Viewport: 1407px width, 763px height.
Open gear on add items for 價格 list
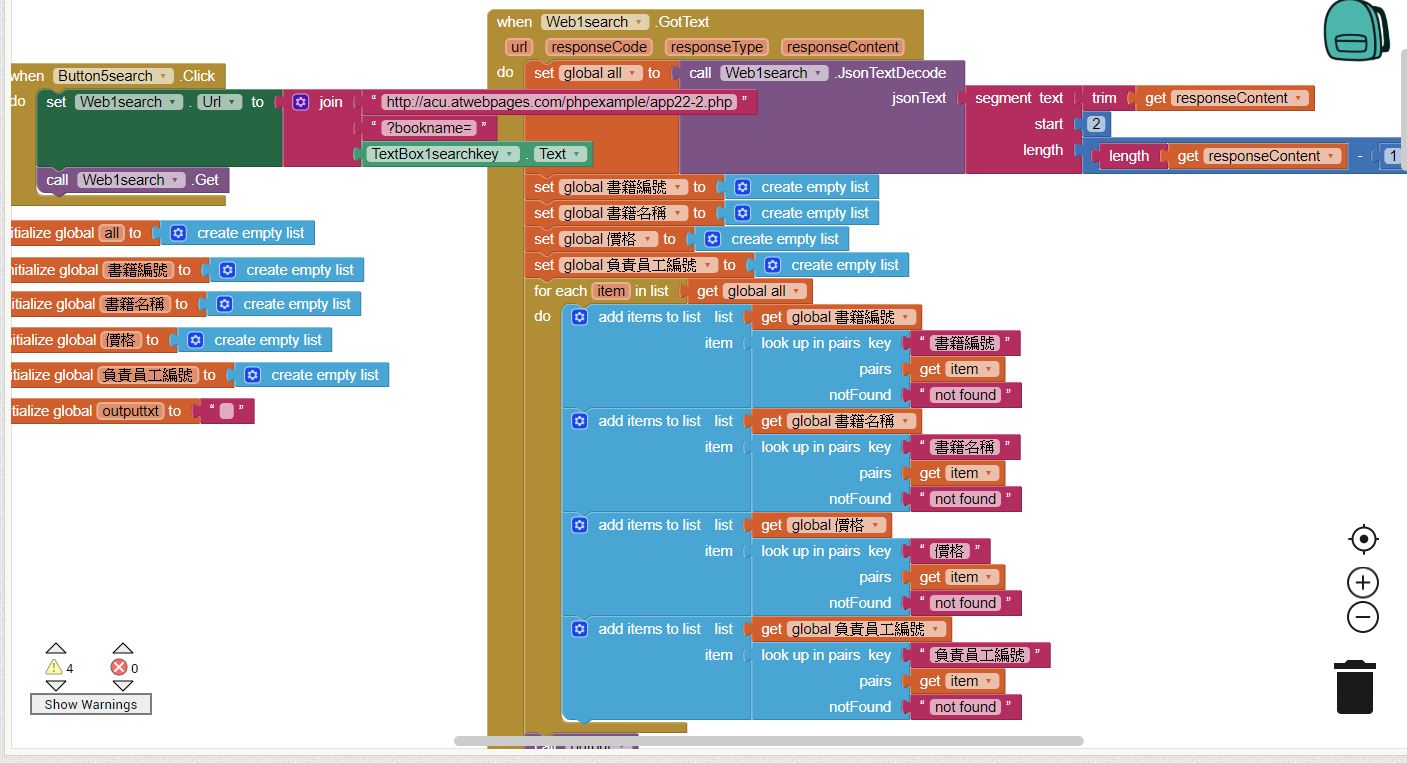click(x=579, y=525)
